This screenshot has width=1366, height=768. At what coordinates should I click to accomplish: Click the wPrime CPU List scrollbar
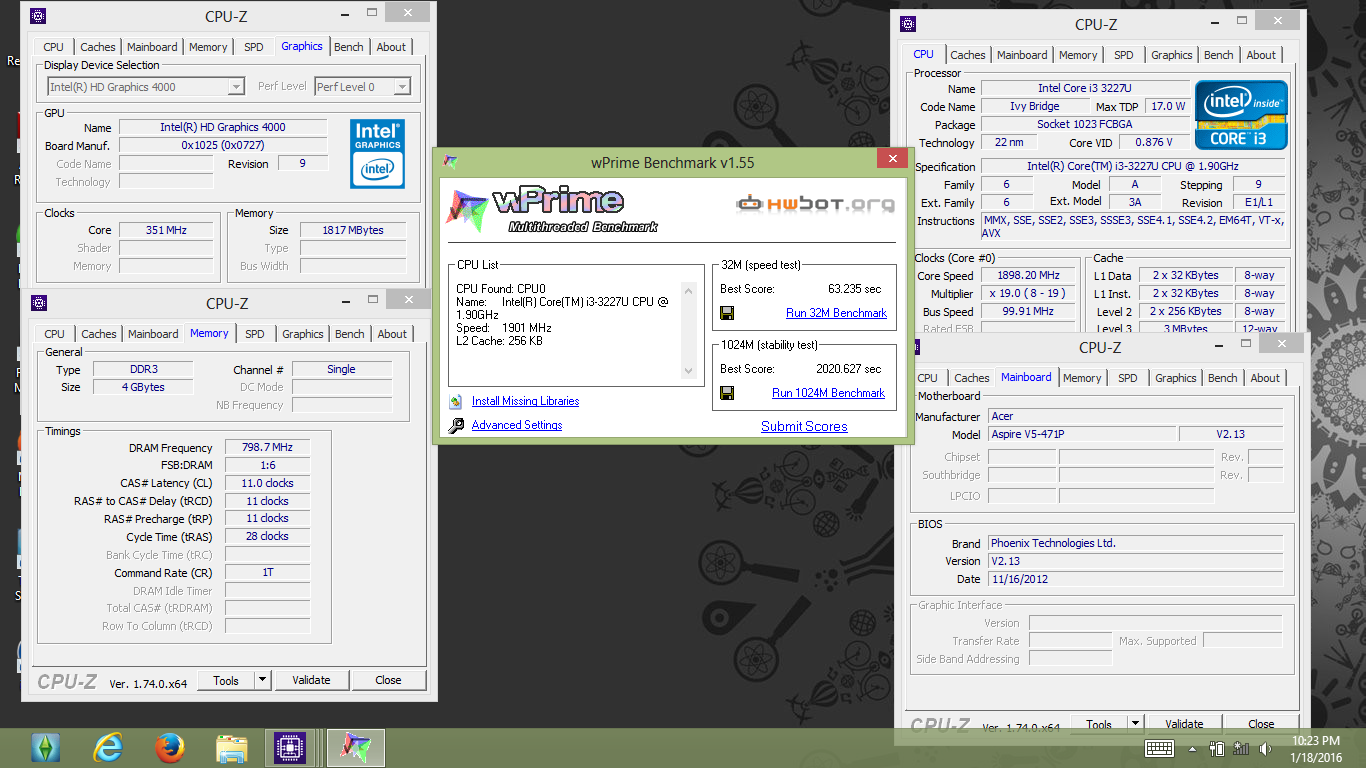point(688,331)
